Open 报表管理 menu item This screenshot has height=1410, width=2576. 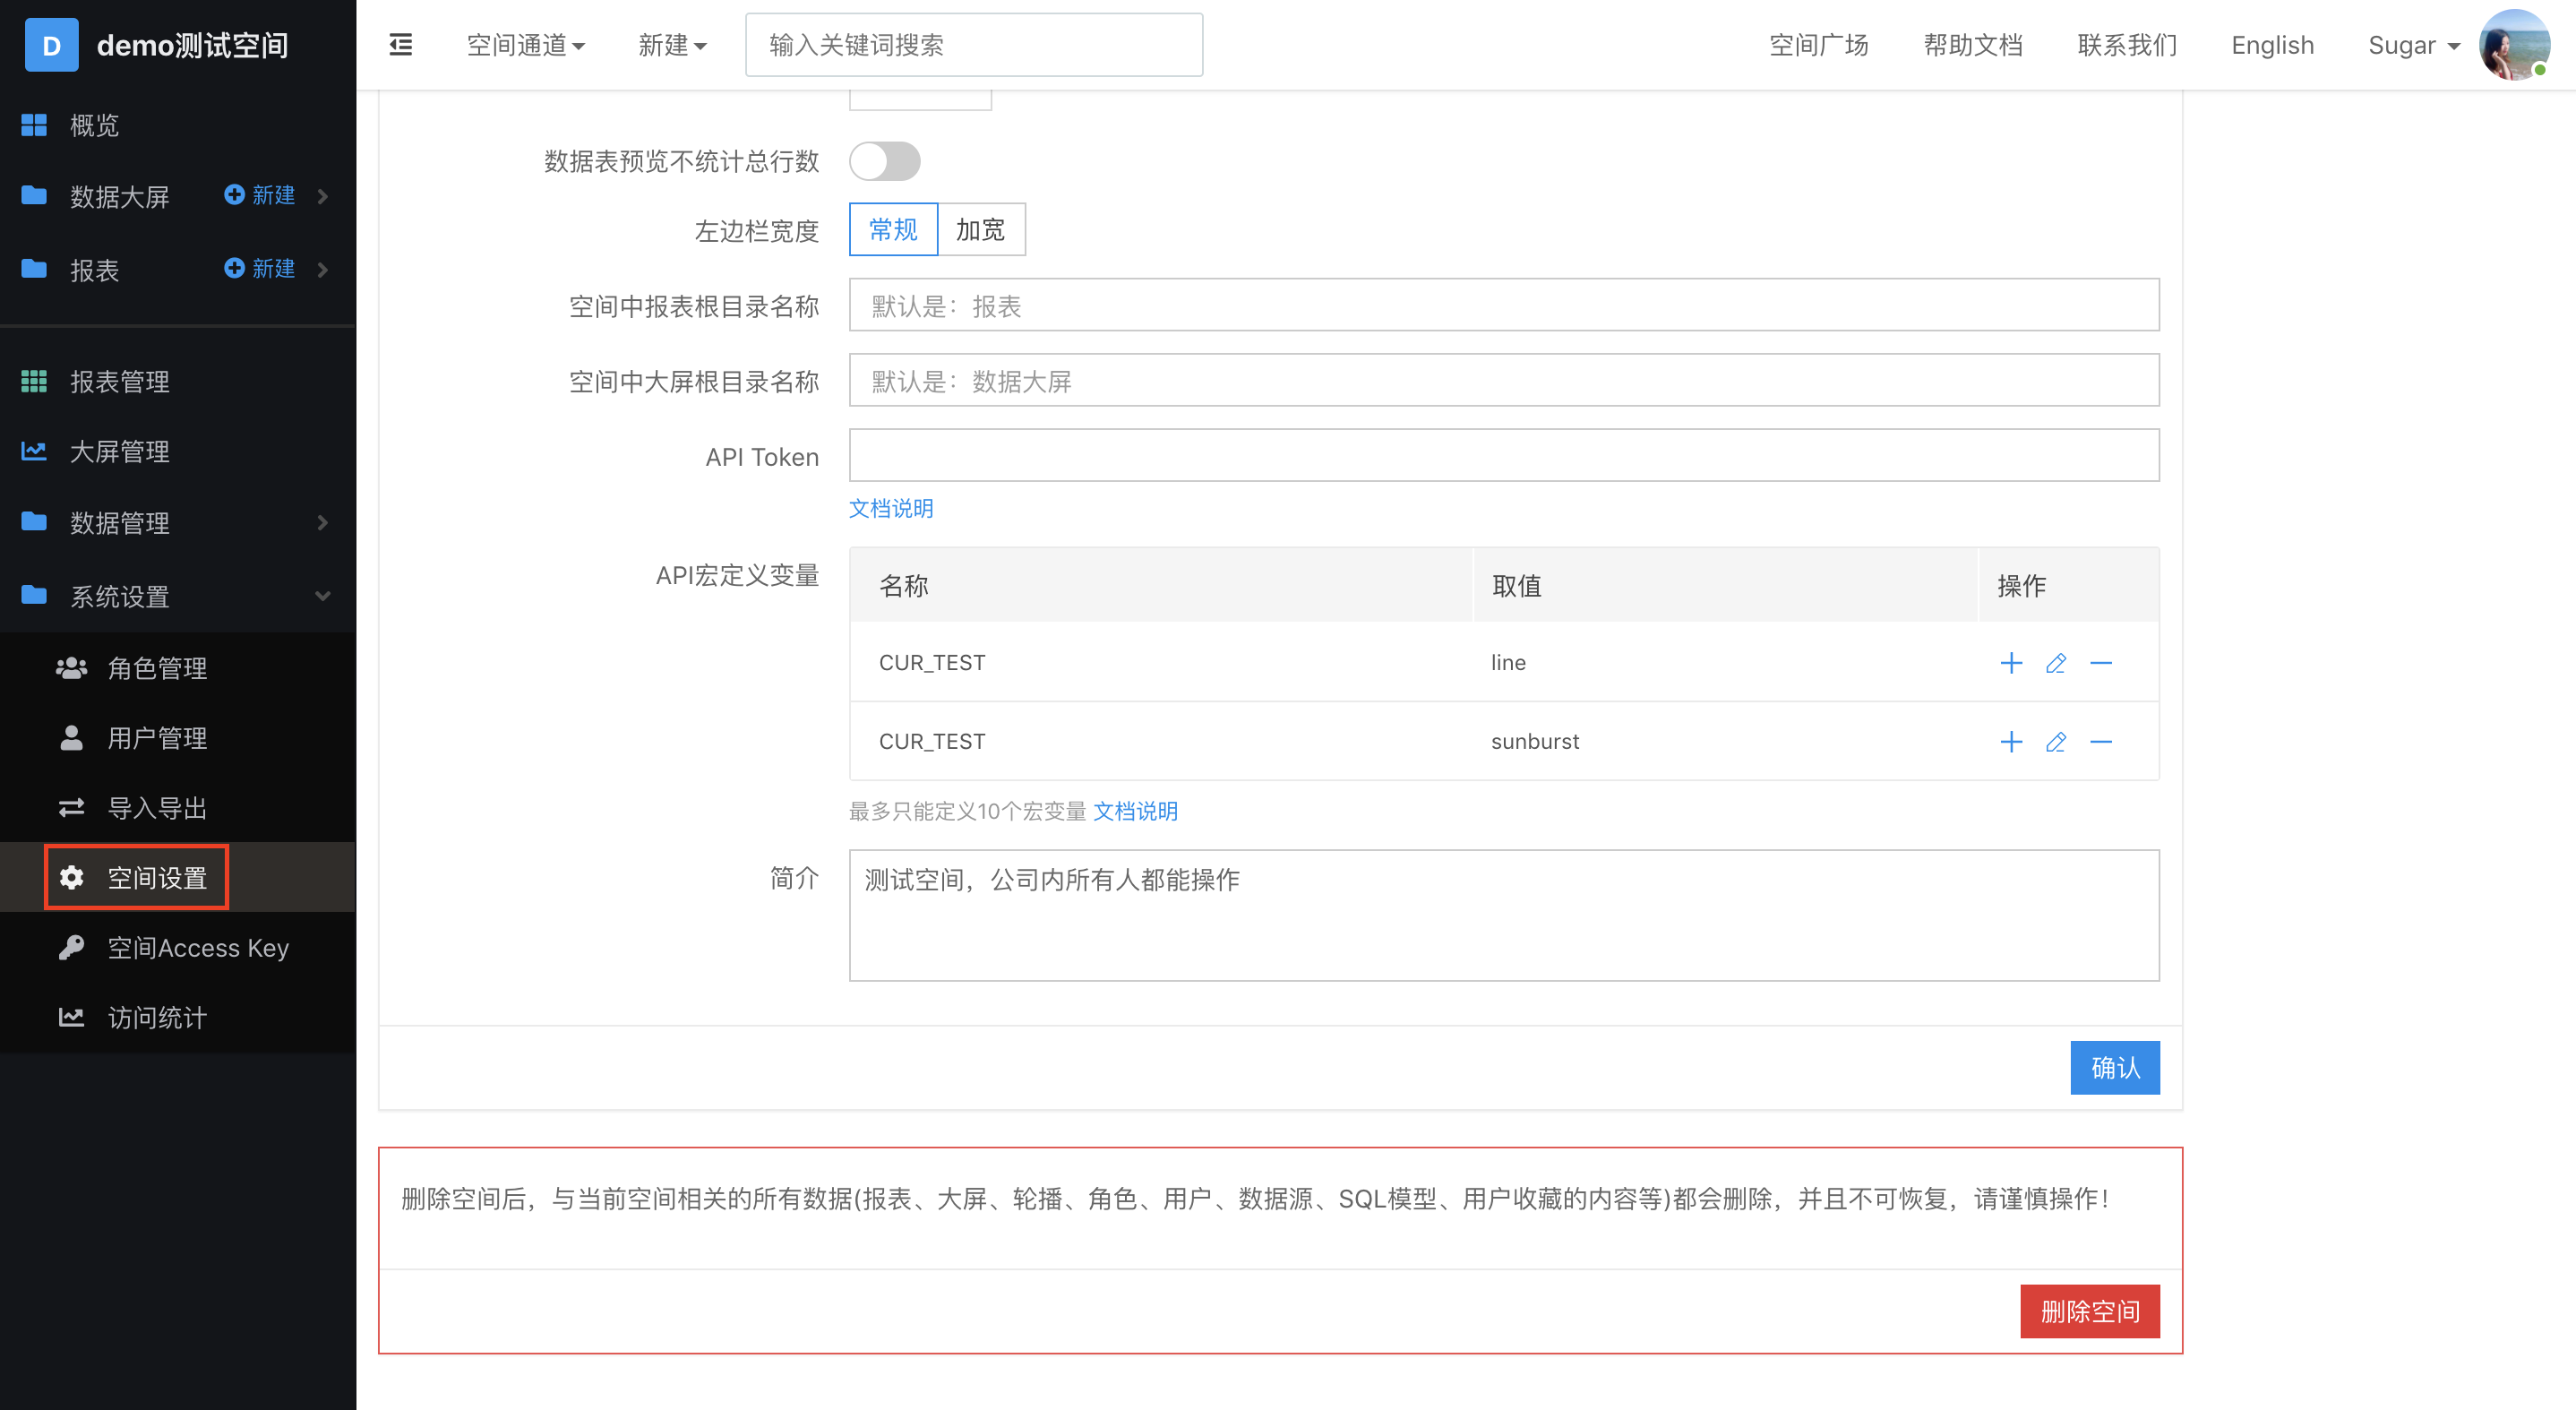click(178, 381)
